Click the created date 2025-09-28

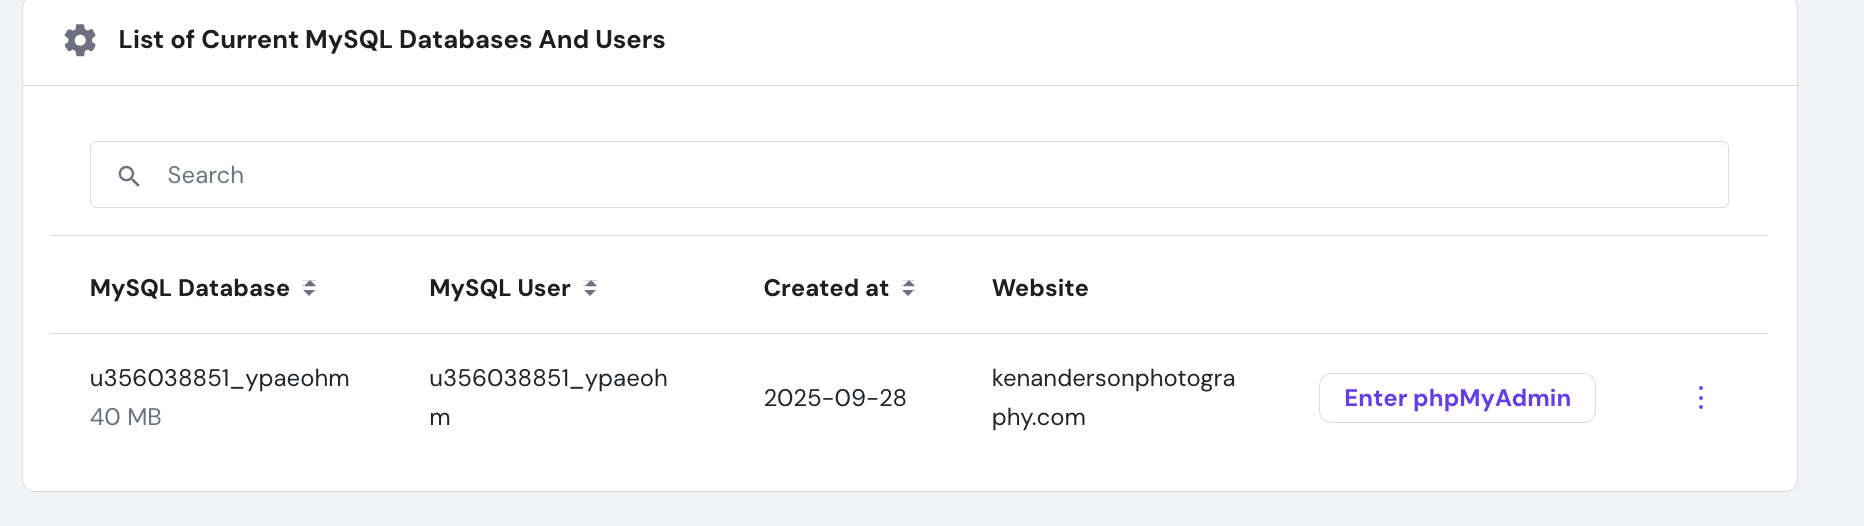[835, 398]
